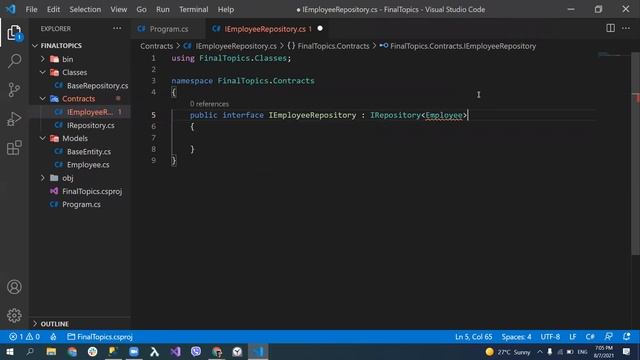Collapse the Models folder
Image resolution: width=640 pixels, height=360 pixels.
[x=43, y=138]
